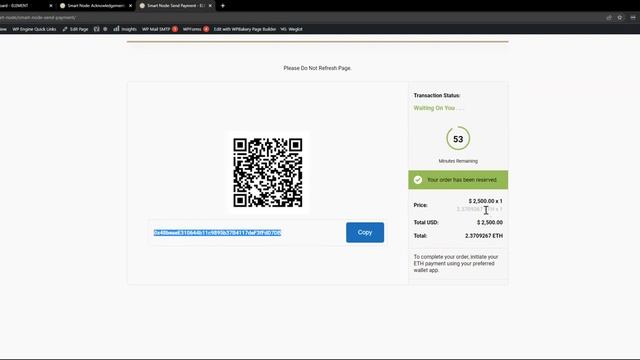Open the Weglot admin bar item
Viewport: 640px width, 360px height.
coord(291,29)
